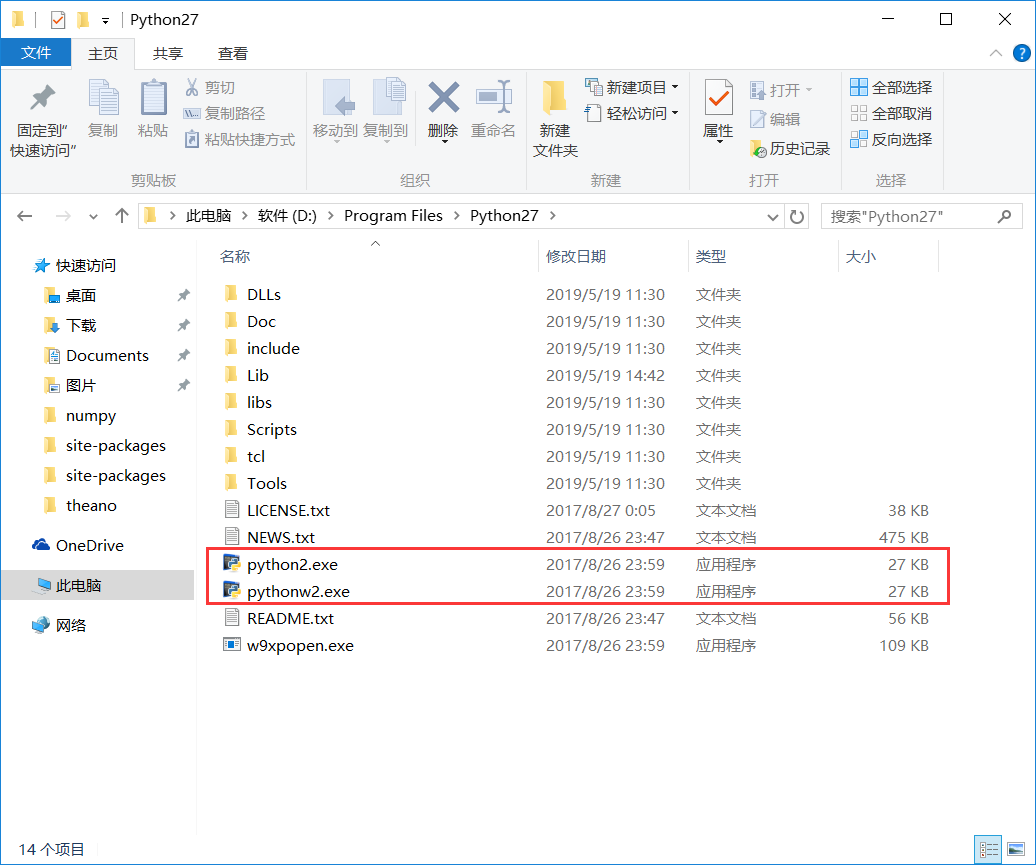Screen dimensions: 1036x865
Task: Expand the Quick Access Toolbar customize chevron
Action: click(x=104, y=19)
